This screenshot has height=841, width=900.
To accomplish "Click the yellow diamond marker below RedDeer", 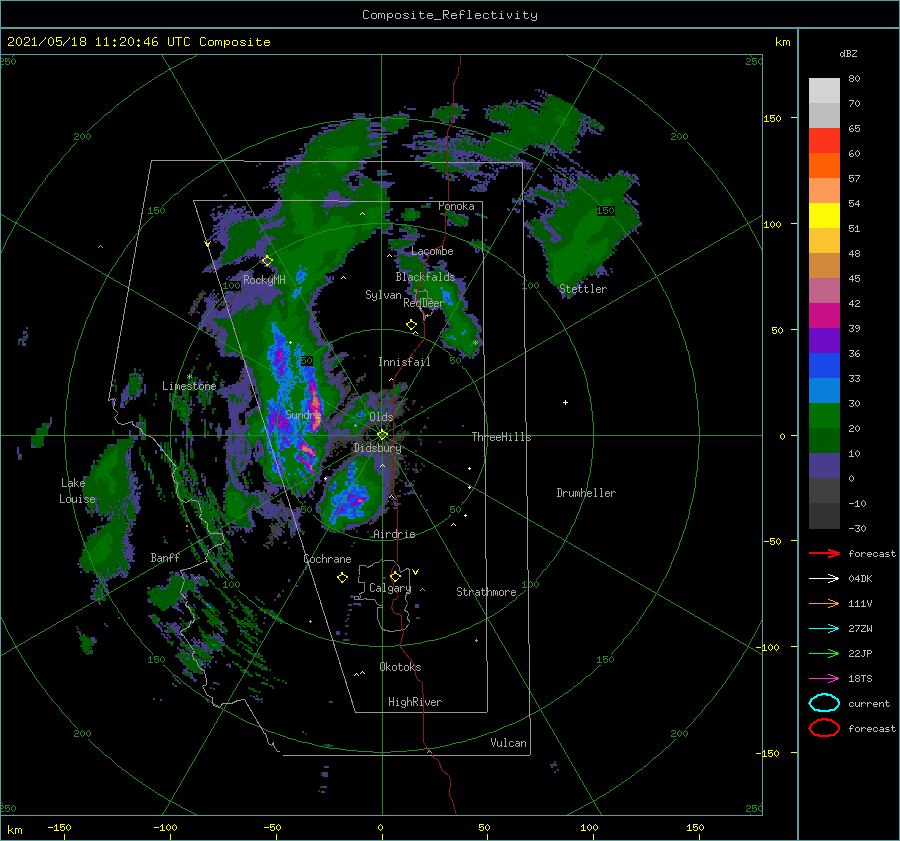I will coord(411,325).
